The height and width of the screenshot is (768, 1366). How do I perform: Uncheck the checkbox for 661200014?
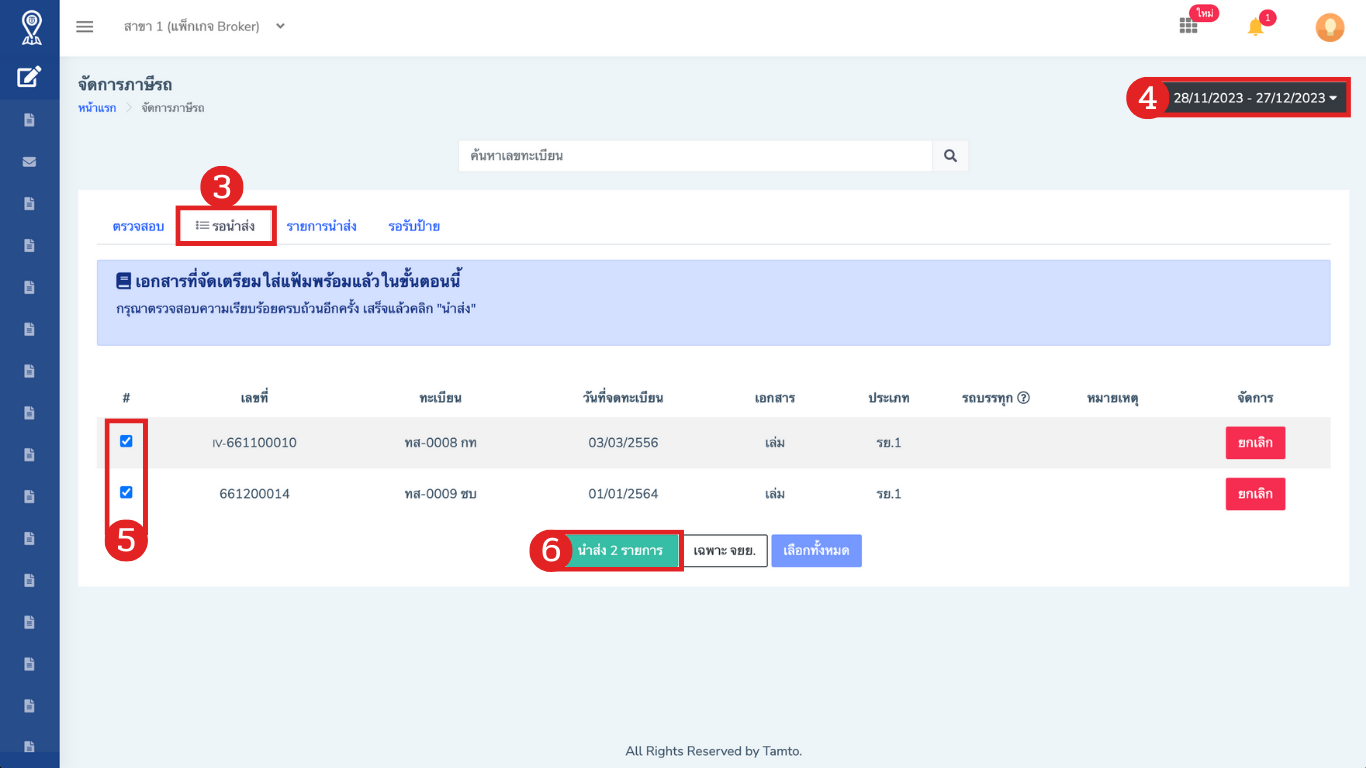click(x=126, y=492)
